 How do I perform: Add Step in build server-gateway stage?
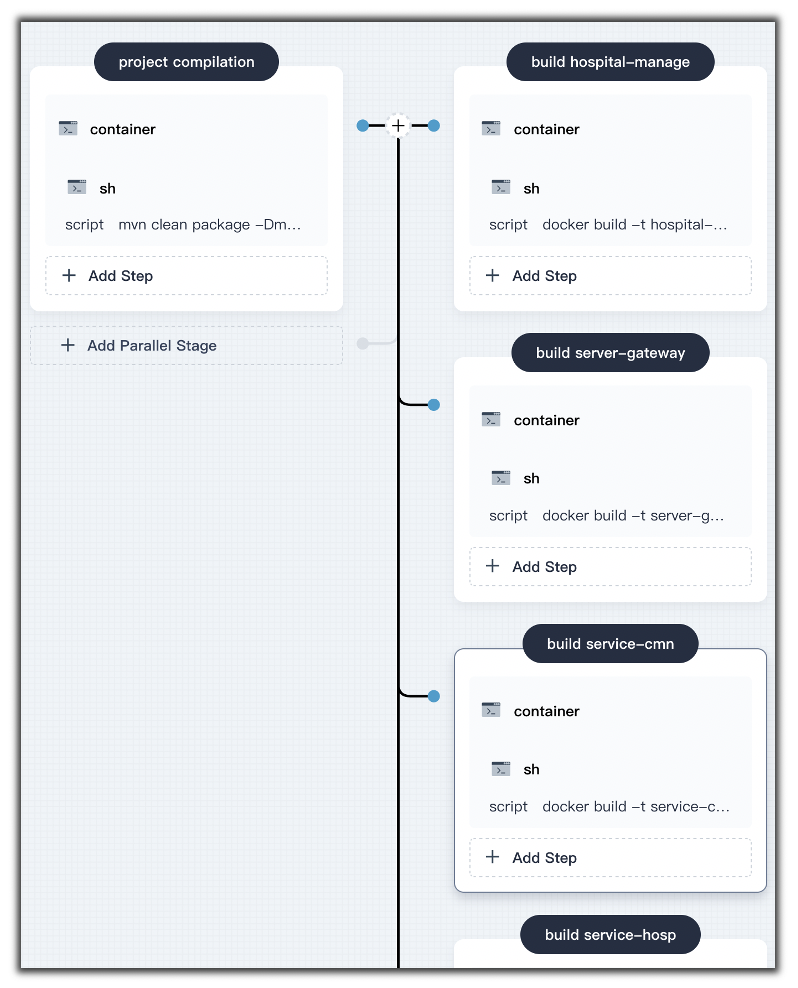pos(610,566)
